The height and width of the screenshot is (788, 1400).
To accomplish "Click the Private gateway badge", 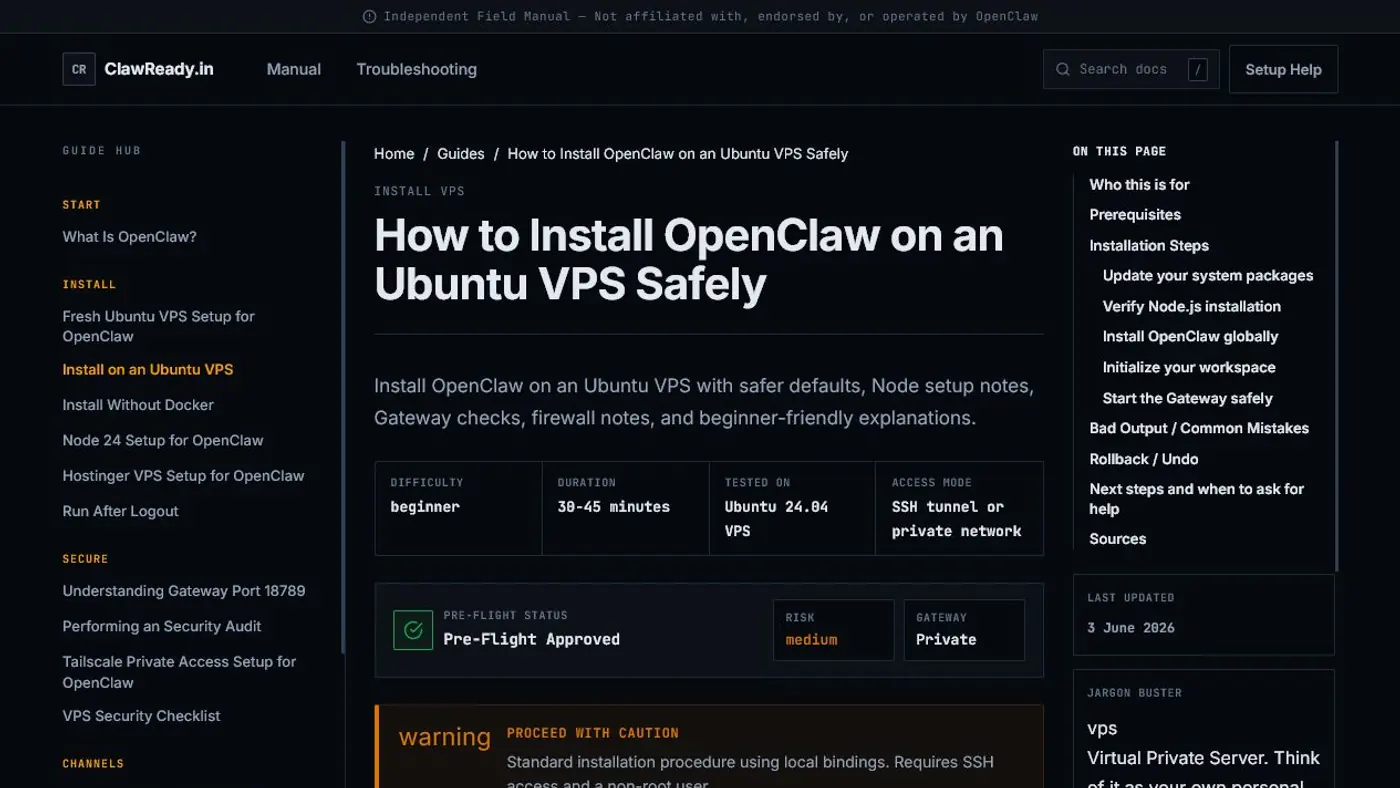I will (946, 640).
